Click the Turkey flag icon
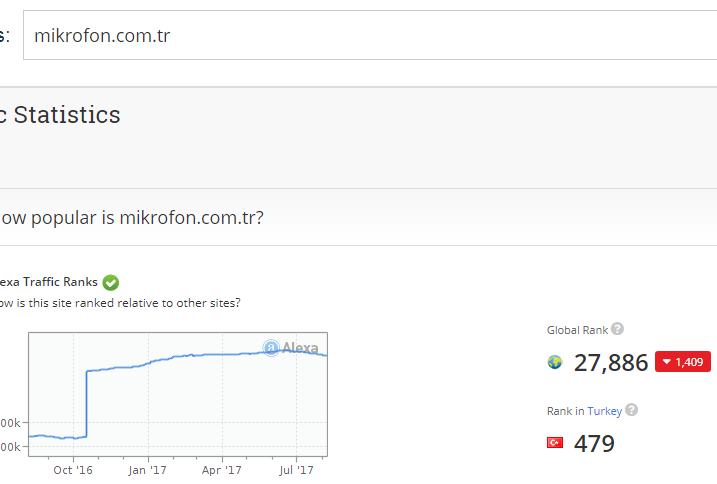Image resolution: width=717 pixels, height=484 pixels. pos(555,443)
